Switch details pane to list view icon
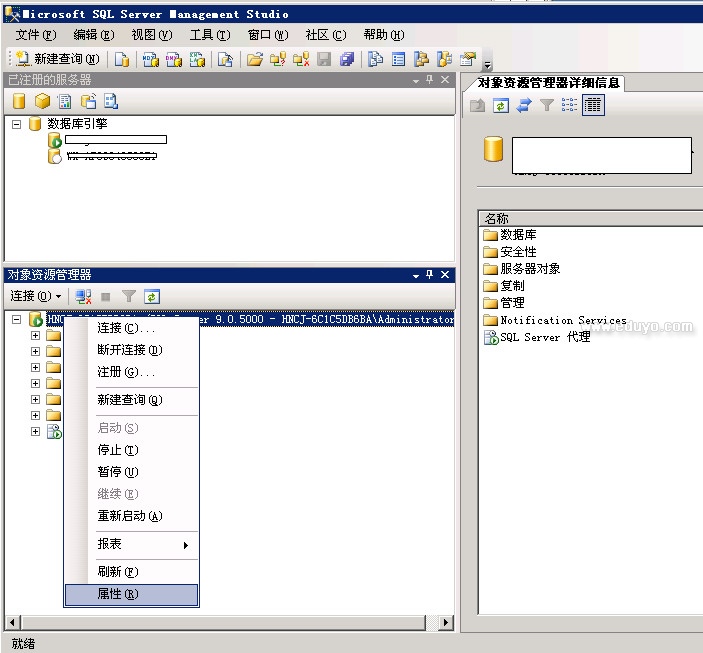703x653 pixels. pos(570,105)
